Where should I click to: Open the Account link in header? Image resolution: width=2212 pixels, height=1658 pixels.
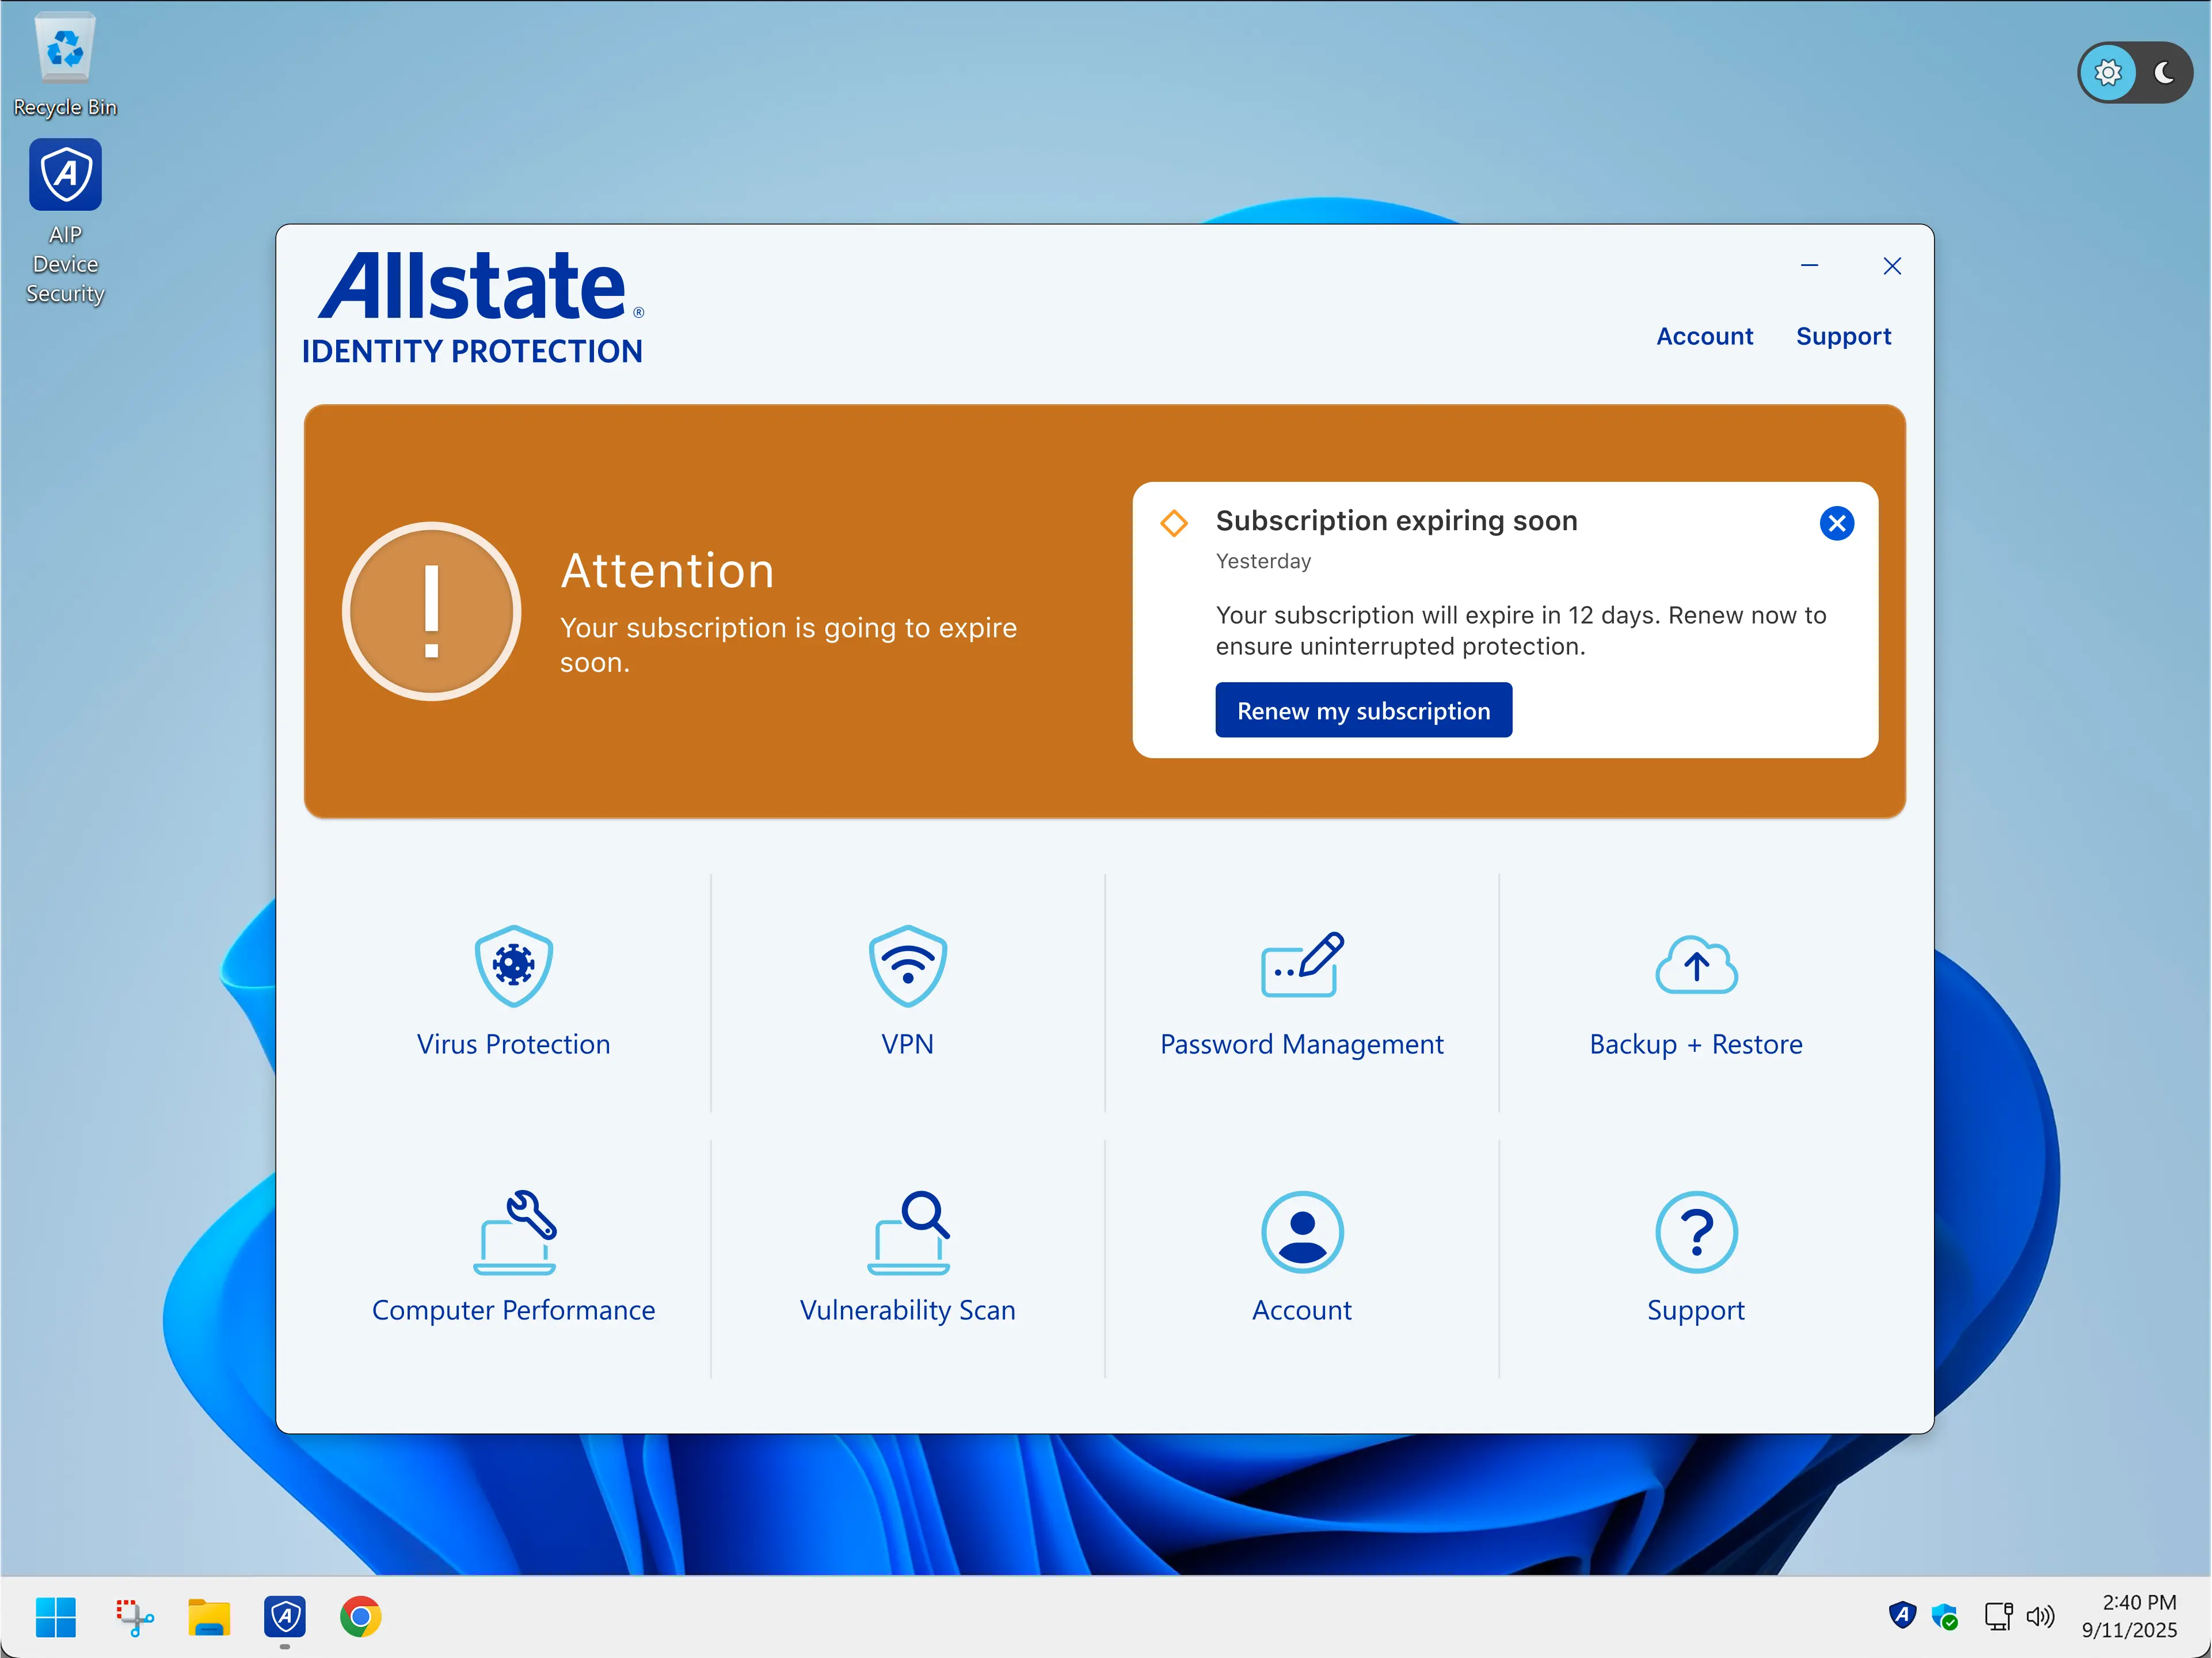(x=1704, y=336)
